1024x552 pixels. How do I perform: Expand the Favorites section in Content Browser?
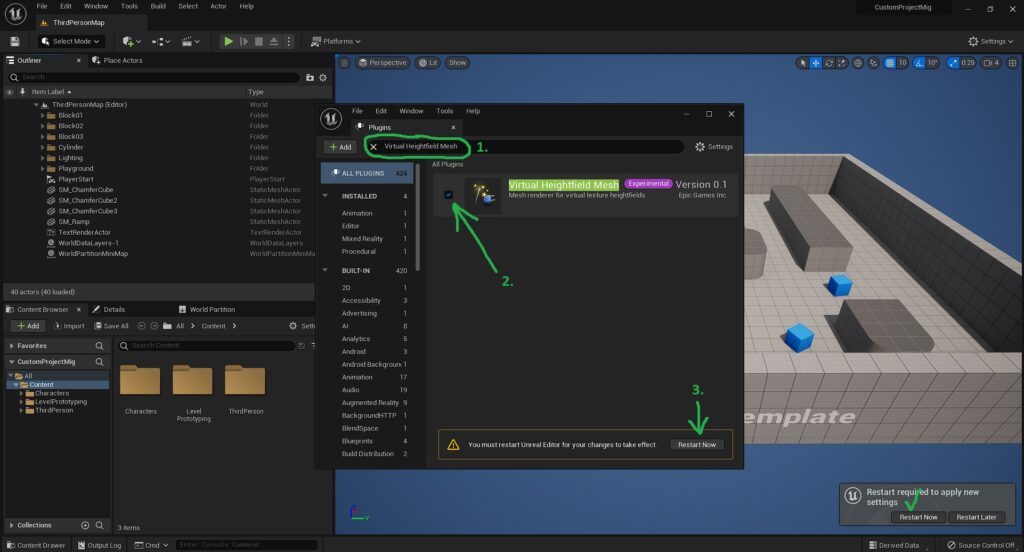click(x=11, y=346)
